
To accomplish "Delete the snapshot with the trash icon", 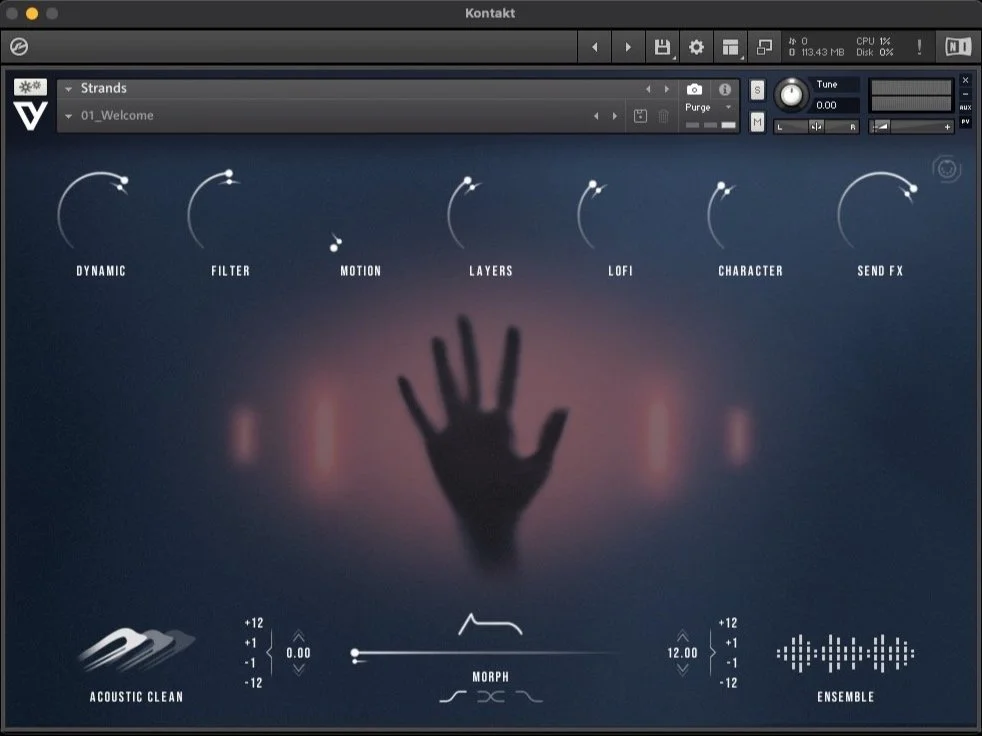I will point(663,116).
